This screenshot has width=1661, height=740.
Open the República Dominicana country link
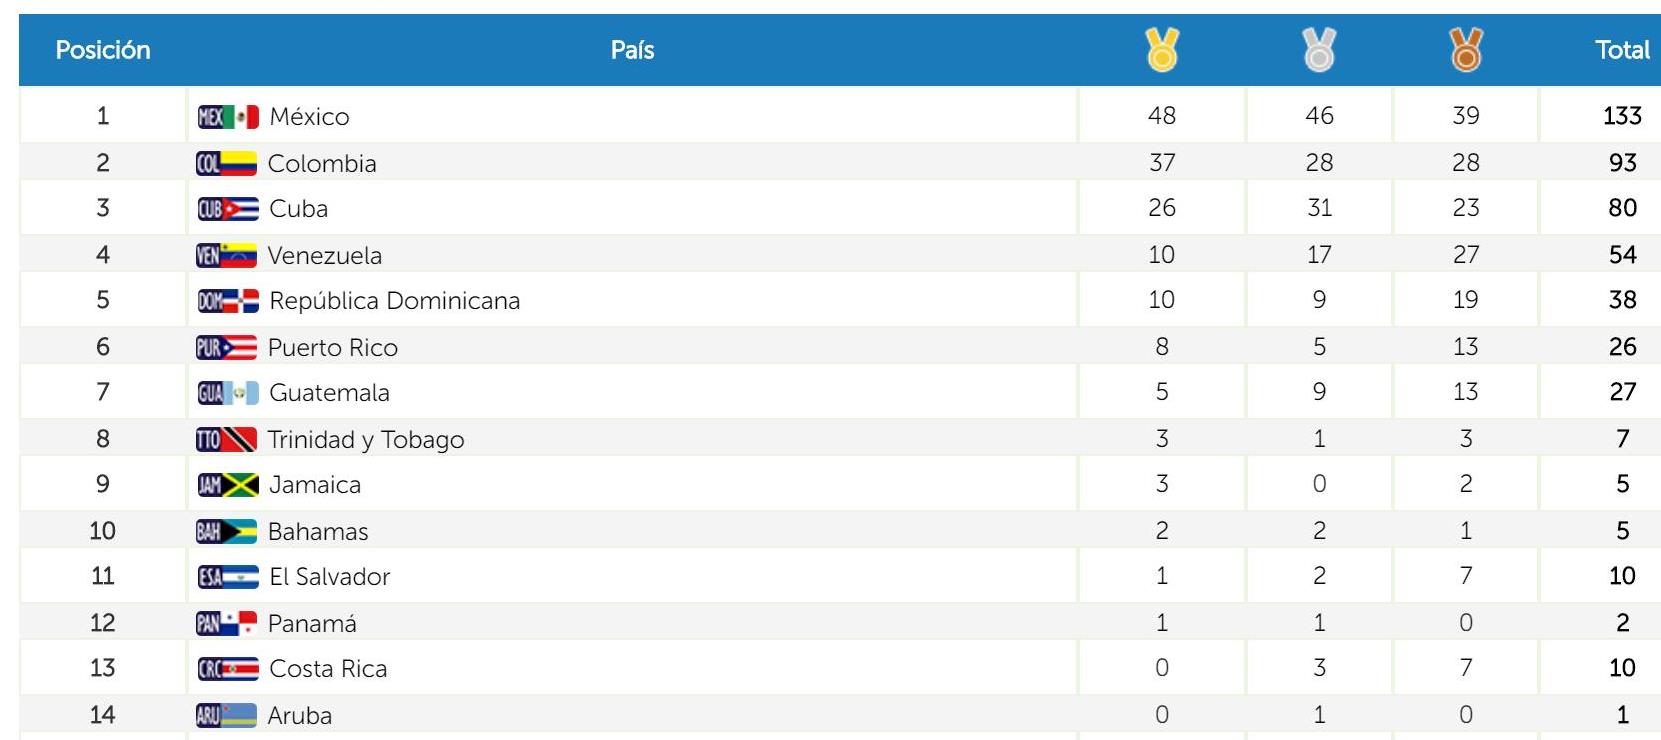pyautogui.click(x=395, y=301)
